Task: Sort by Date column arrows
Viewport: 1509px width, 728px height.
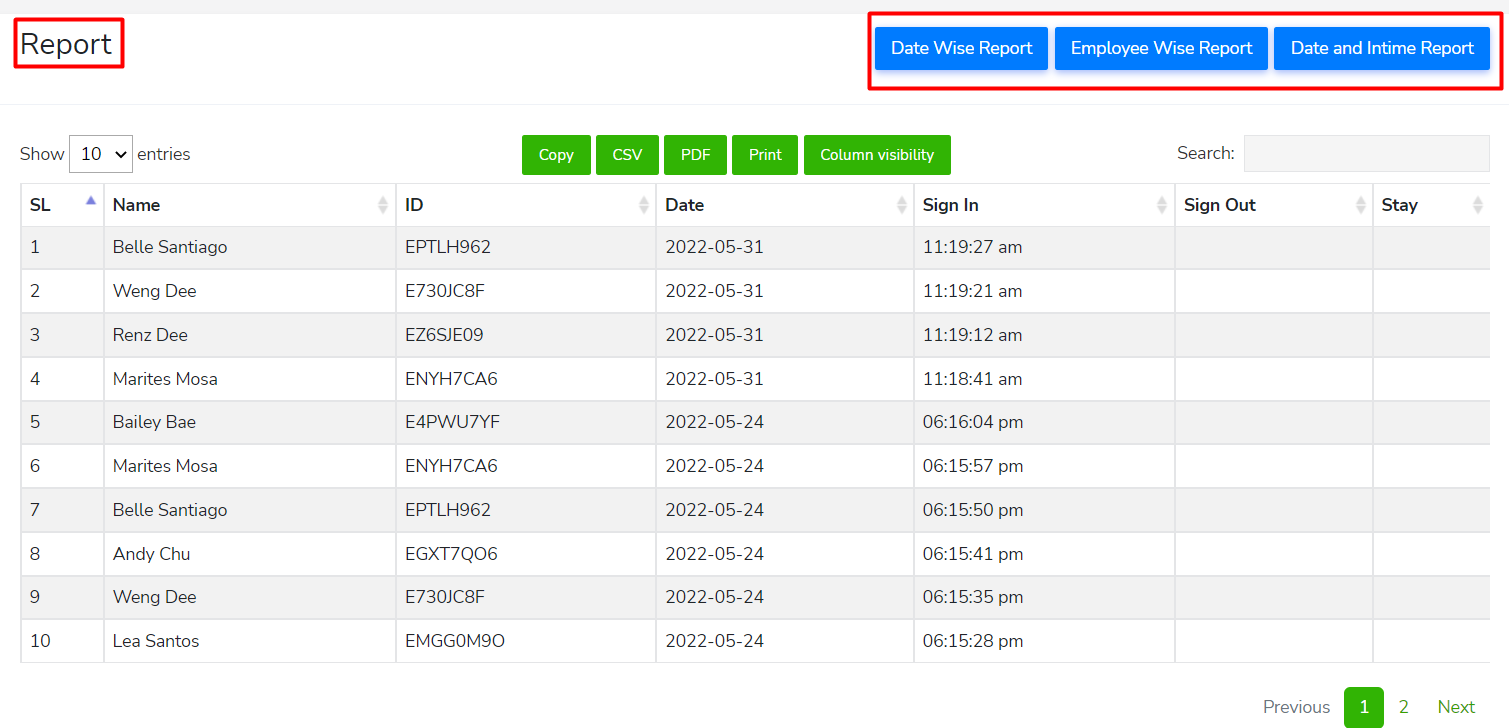Action: click(902, 205)
